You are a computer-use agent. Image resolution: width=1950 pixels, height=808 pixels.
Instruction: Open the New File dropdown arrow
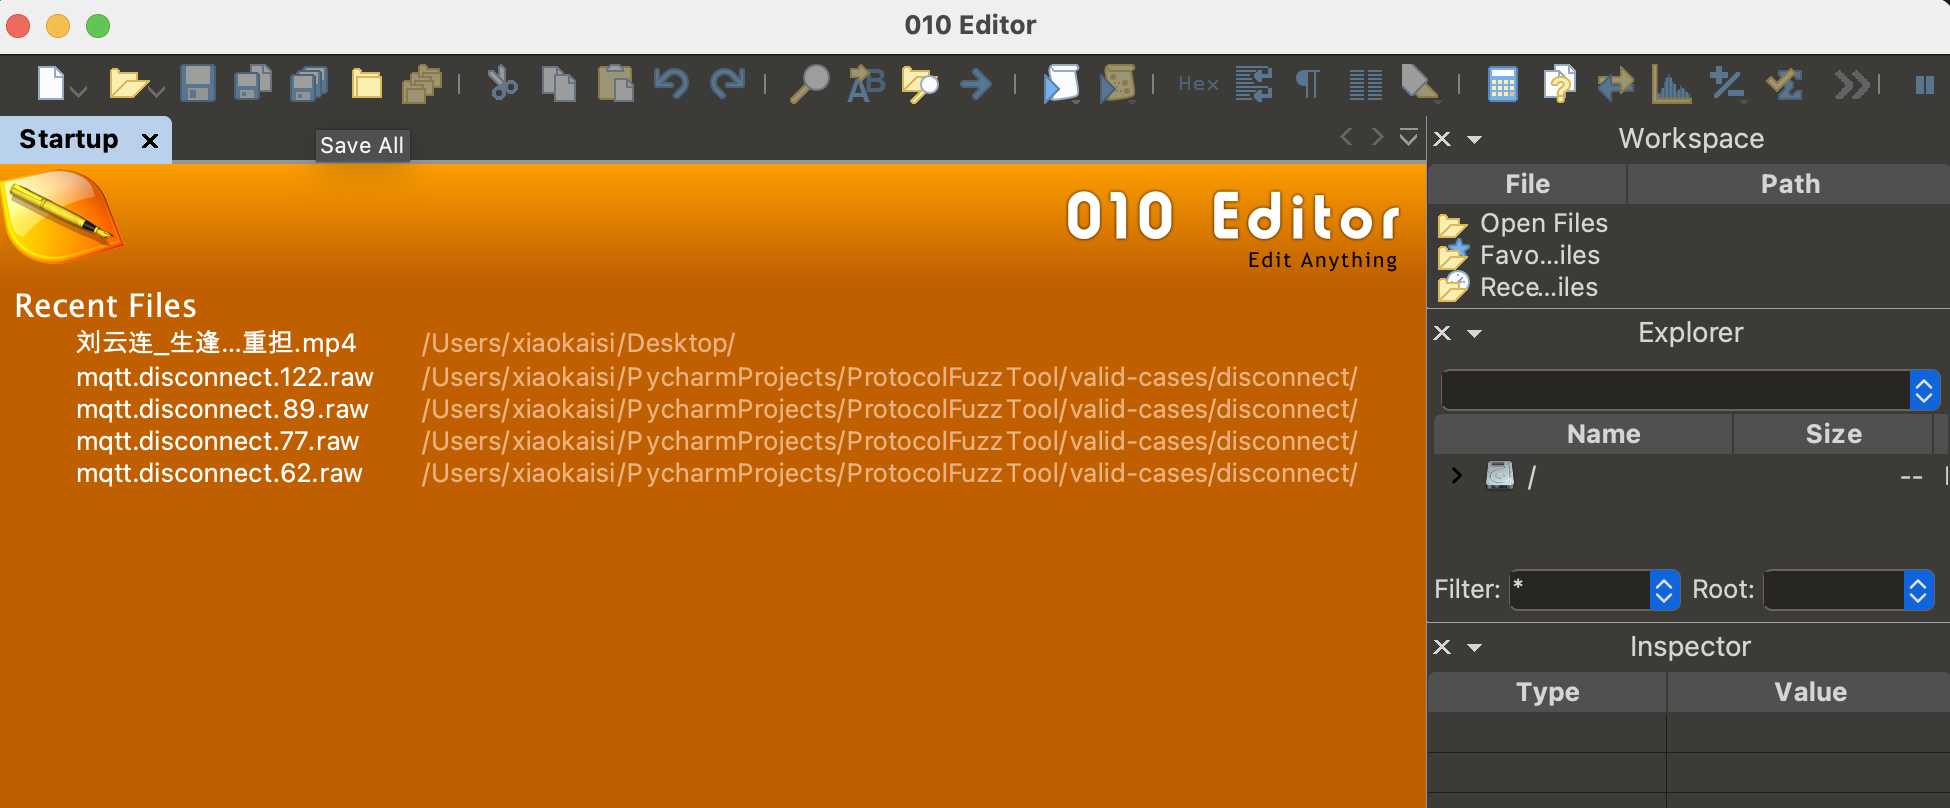pyautogui.click(x=79, y=91)
